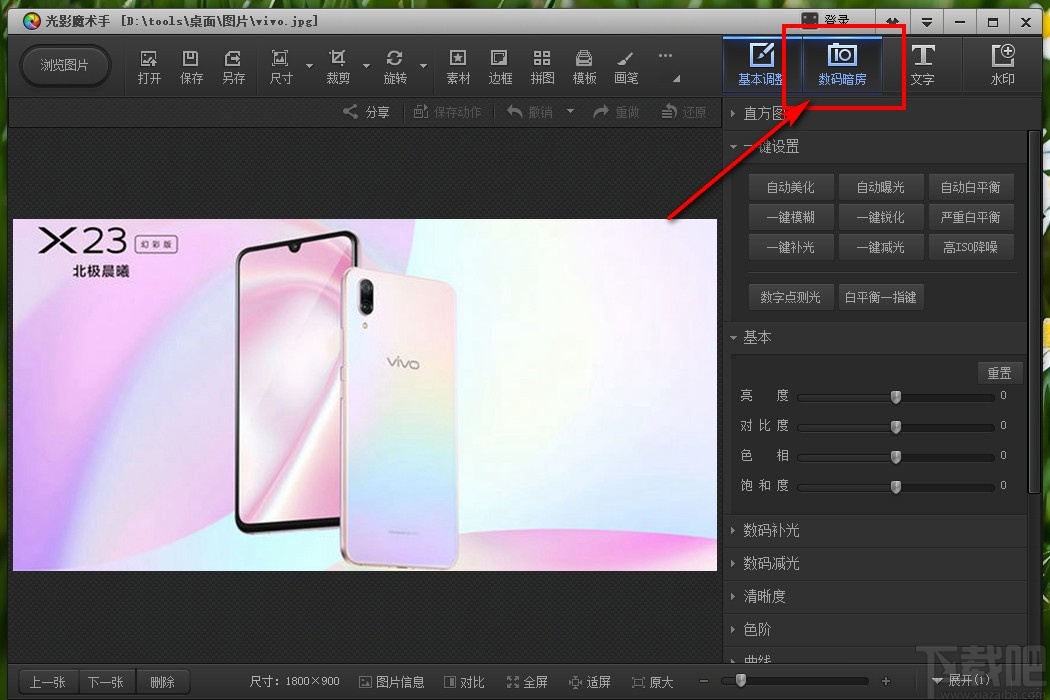Go to 上一张 previous image

point(48,682)
